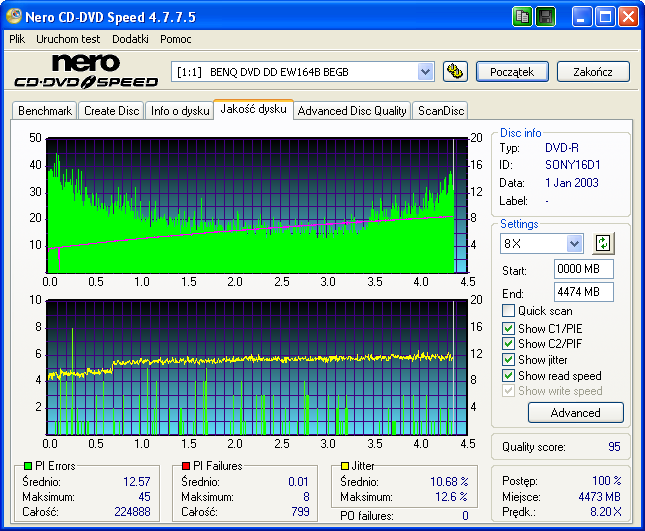The height and width of the screenshot is (531, 645).
Task: Click Jitter average 10.68 %
Action: pyautogui.click(x=449, y=481)
